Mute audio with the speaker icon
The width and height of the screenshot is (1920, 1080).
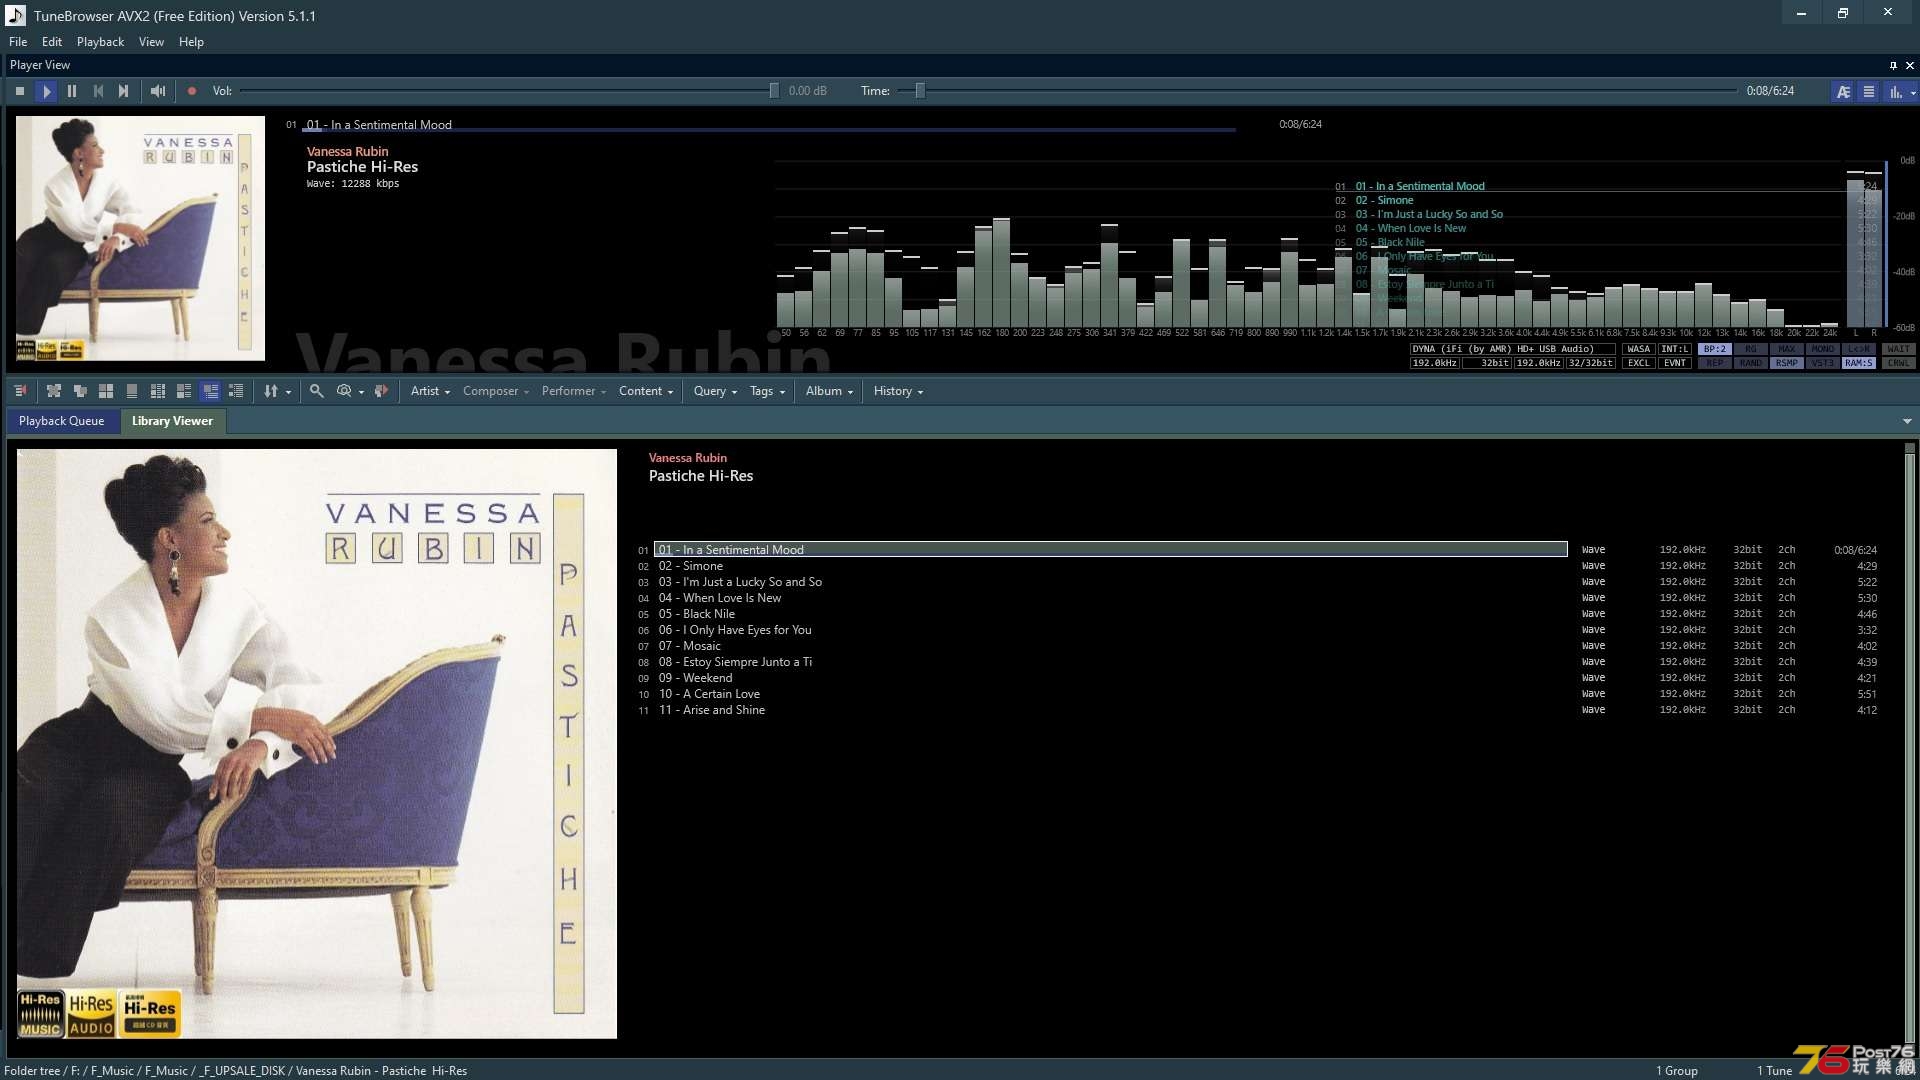coord(158,91)
